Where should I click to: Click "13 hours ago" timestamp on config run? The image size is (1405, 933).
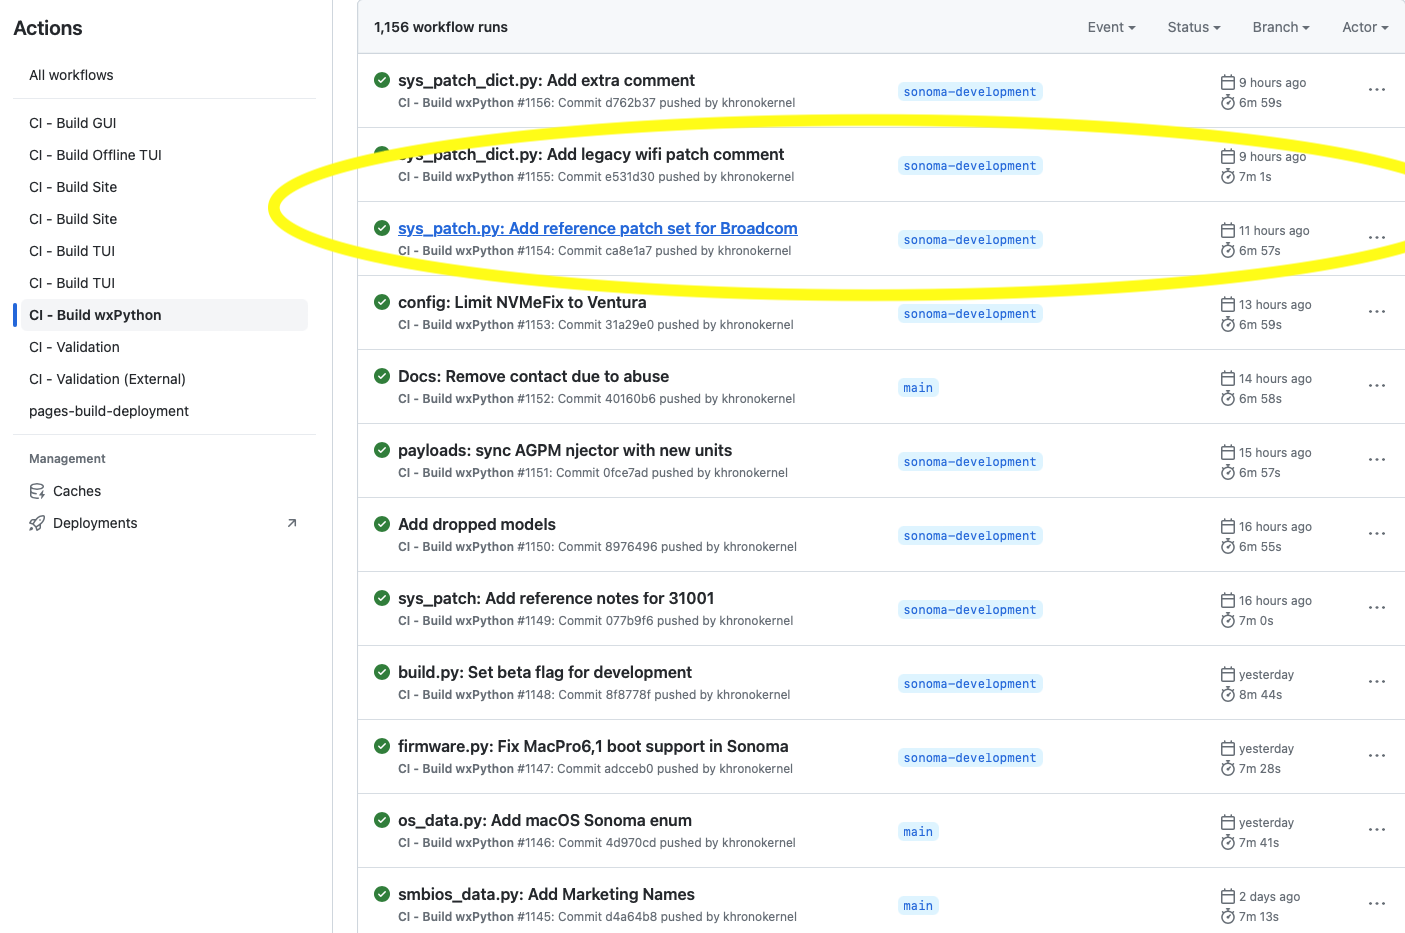(1275, 305)
